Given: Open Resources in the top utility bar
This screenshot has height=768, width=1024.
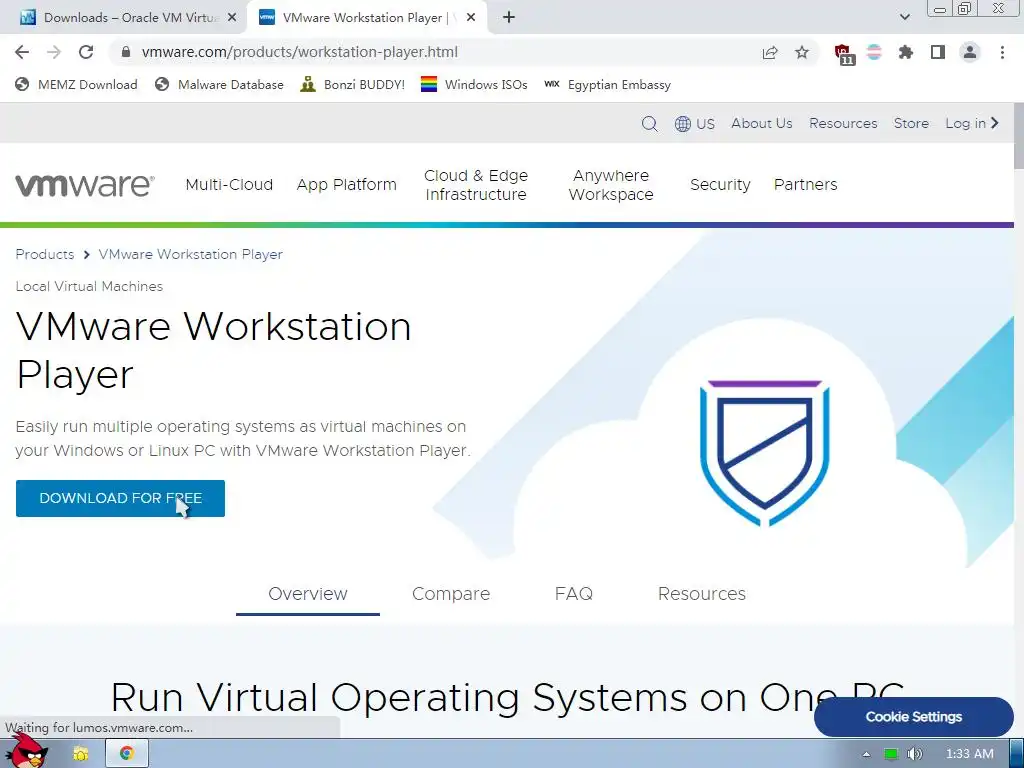Looking at the screenshot, I should pos(843,123).
